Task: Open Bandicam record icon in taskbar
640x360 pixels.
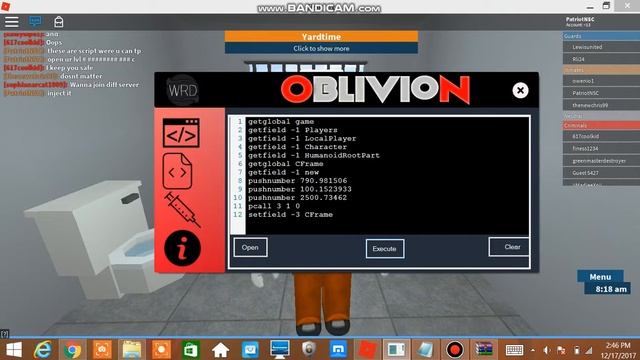Action: point(454,350)
